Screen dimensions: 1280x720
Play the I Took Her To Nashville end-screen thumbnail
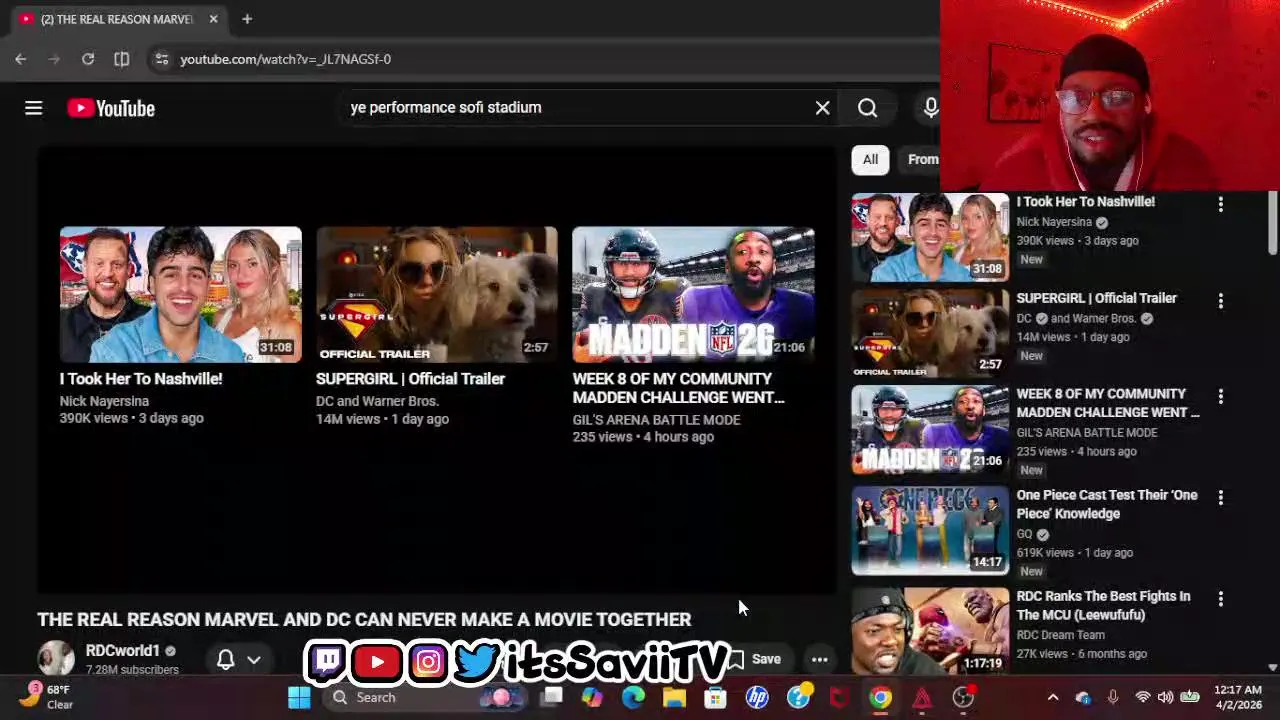click(x=180, y=294)
